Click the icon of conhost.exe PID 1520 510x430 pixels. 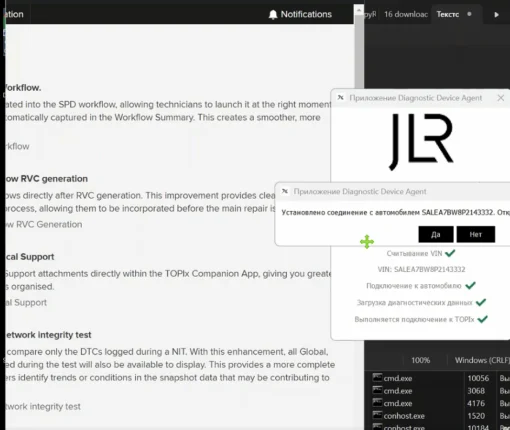pyautogui.click(x=377, y=415)
